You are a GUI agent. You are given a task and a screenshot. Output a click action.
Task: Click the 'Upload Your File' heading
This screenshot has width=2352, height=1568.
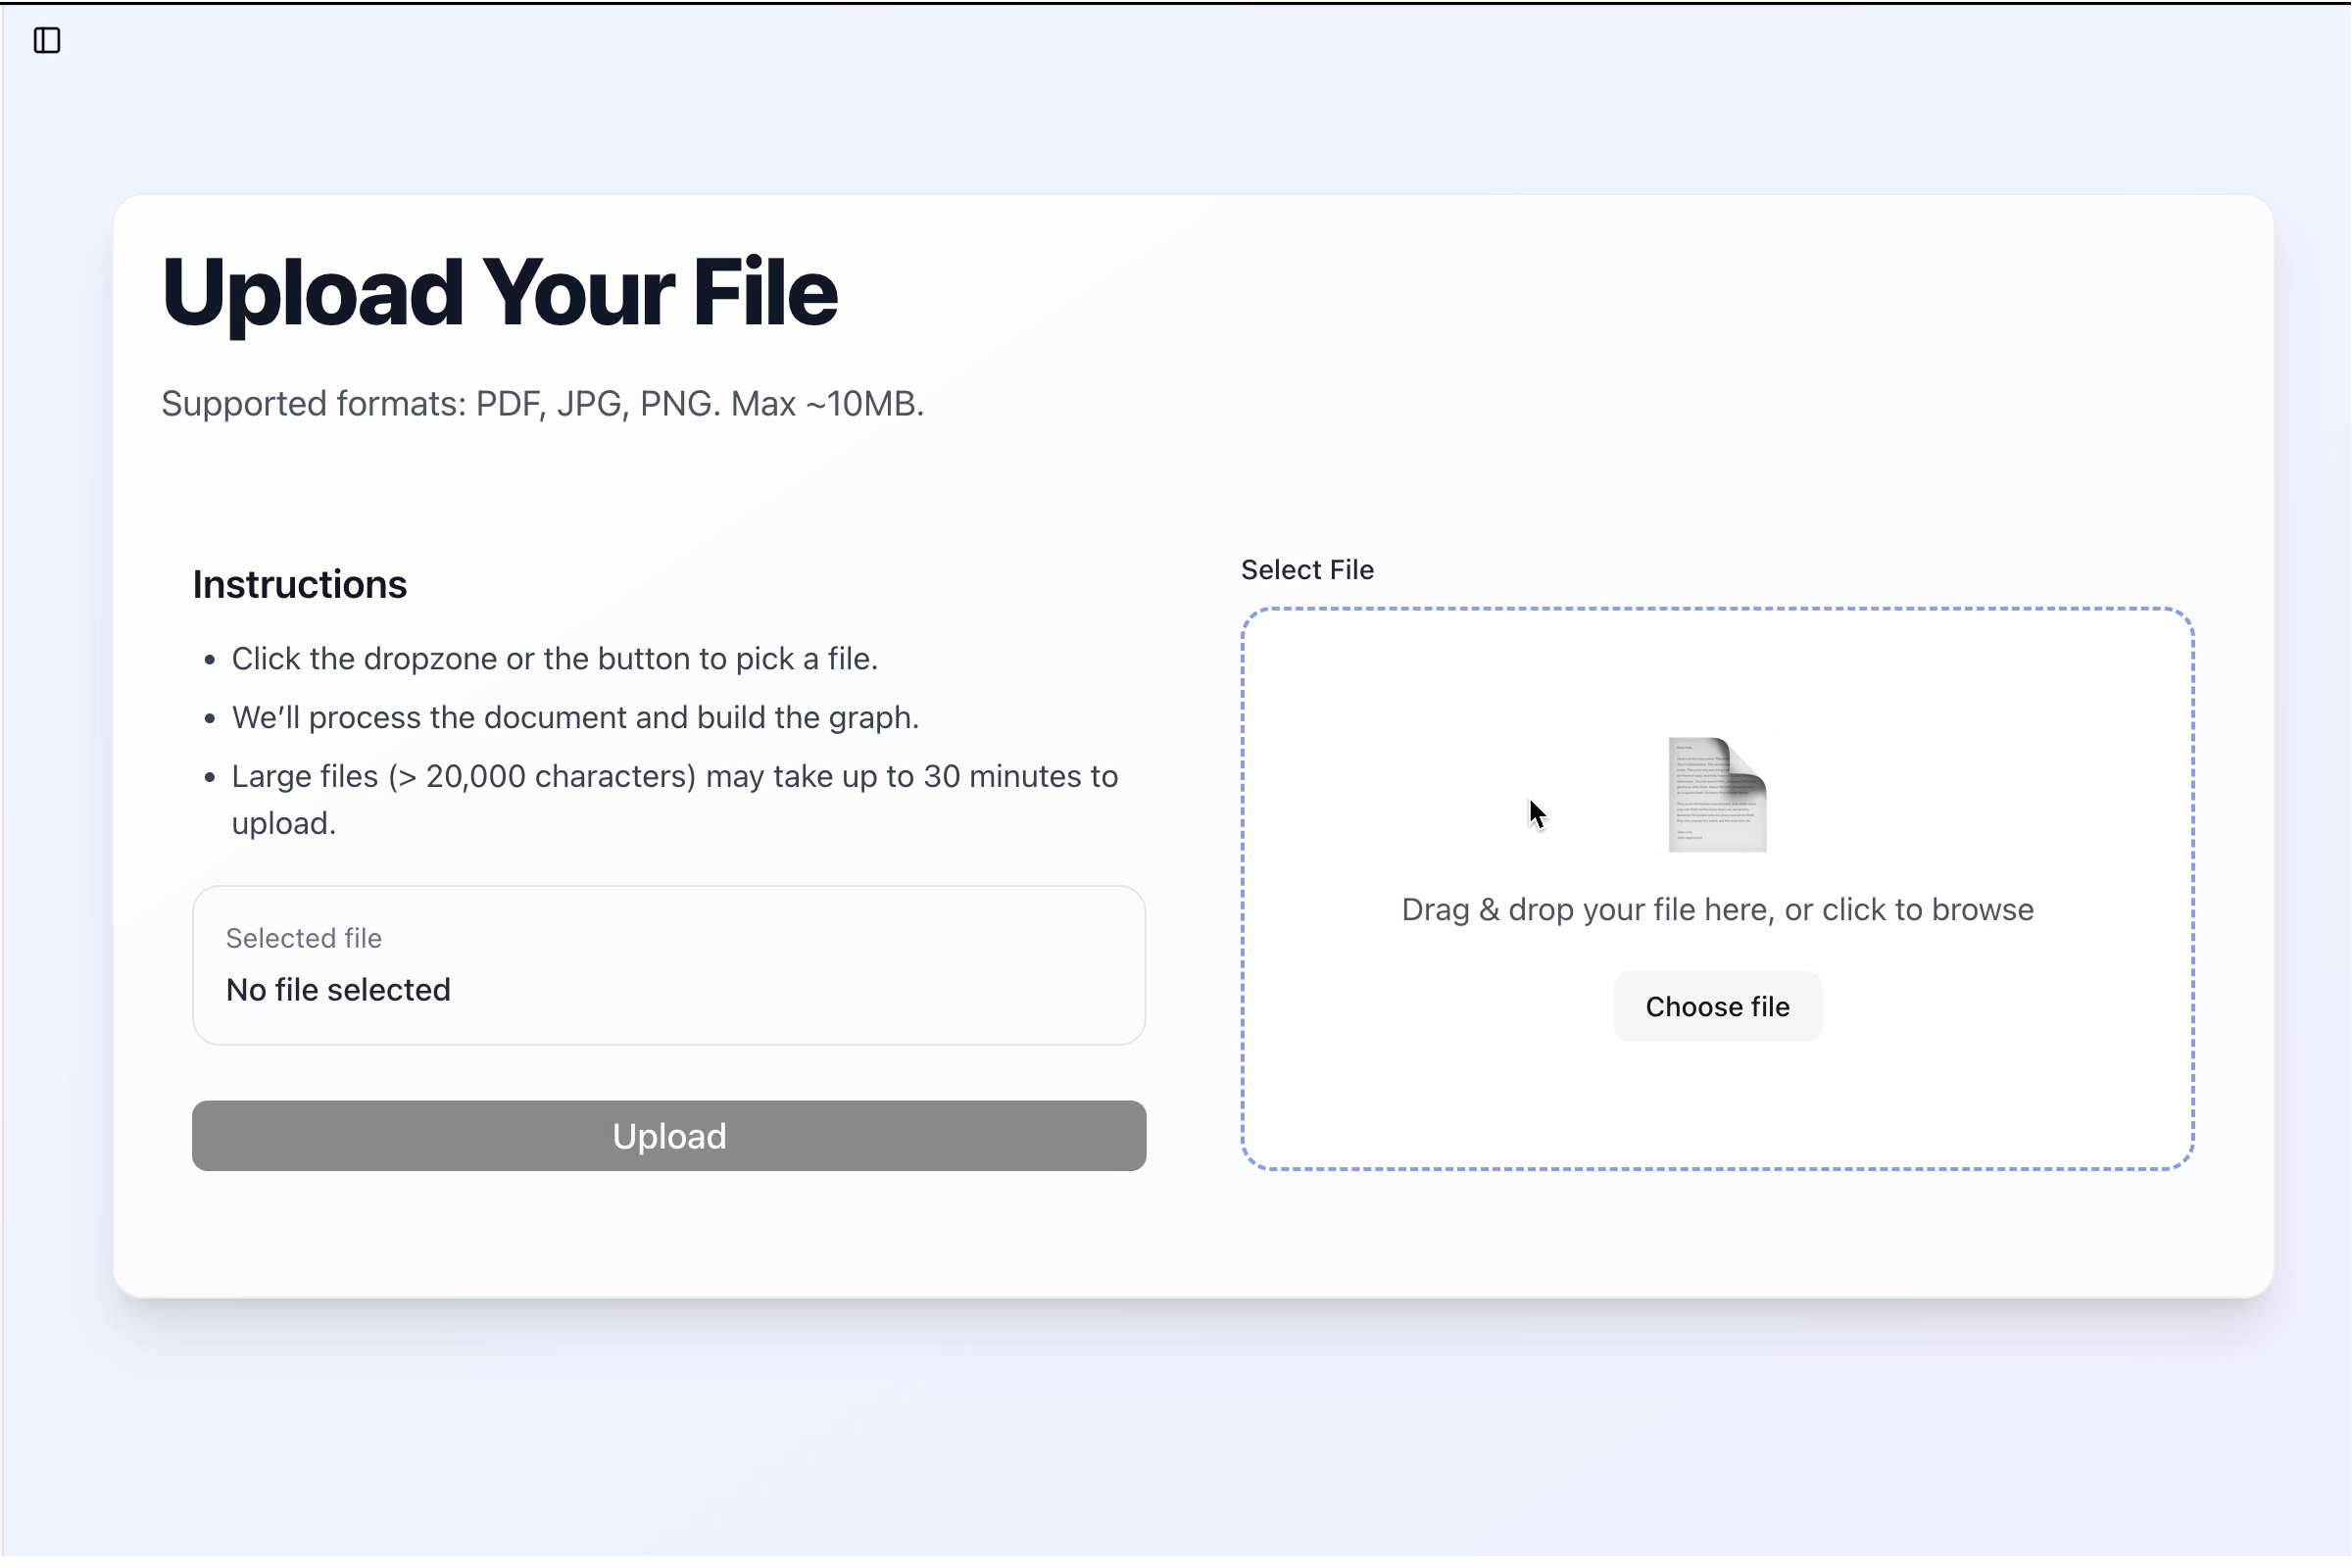(499, 292)
